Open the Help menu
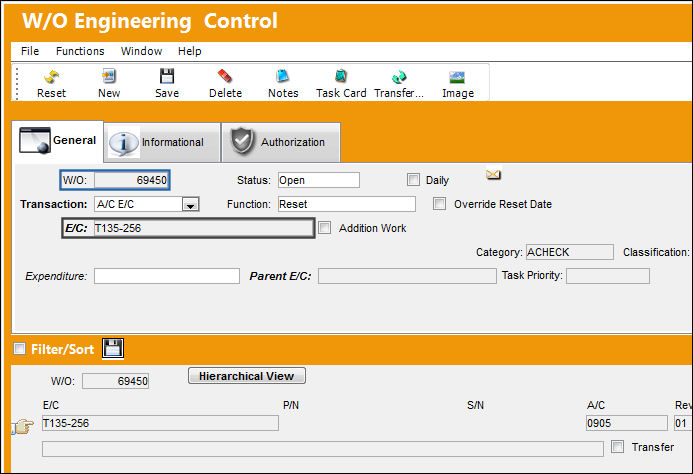This screenshot has width=693, height=474. coord(190,51)
